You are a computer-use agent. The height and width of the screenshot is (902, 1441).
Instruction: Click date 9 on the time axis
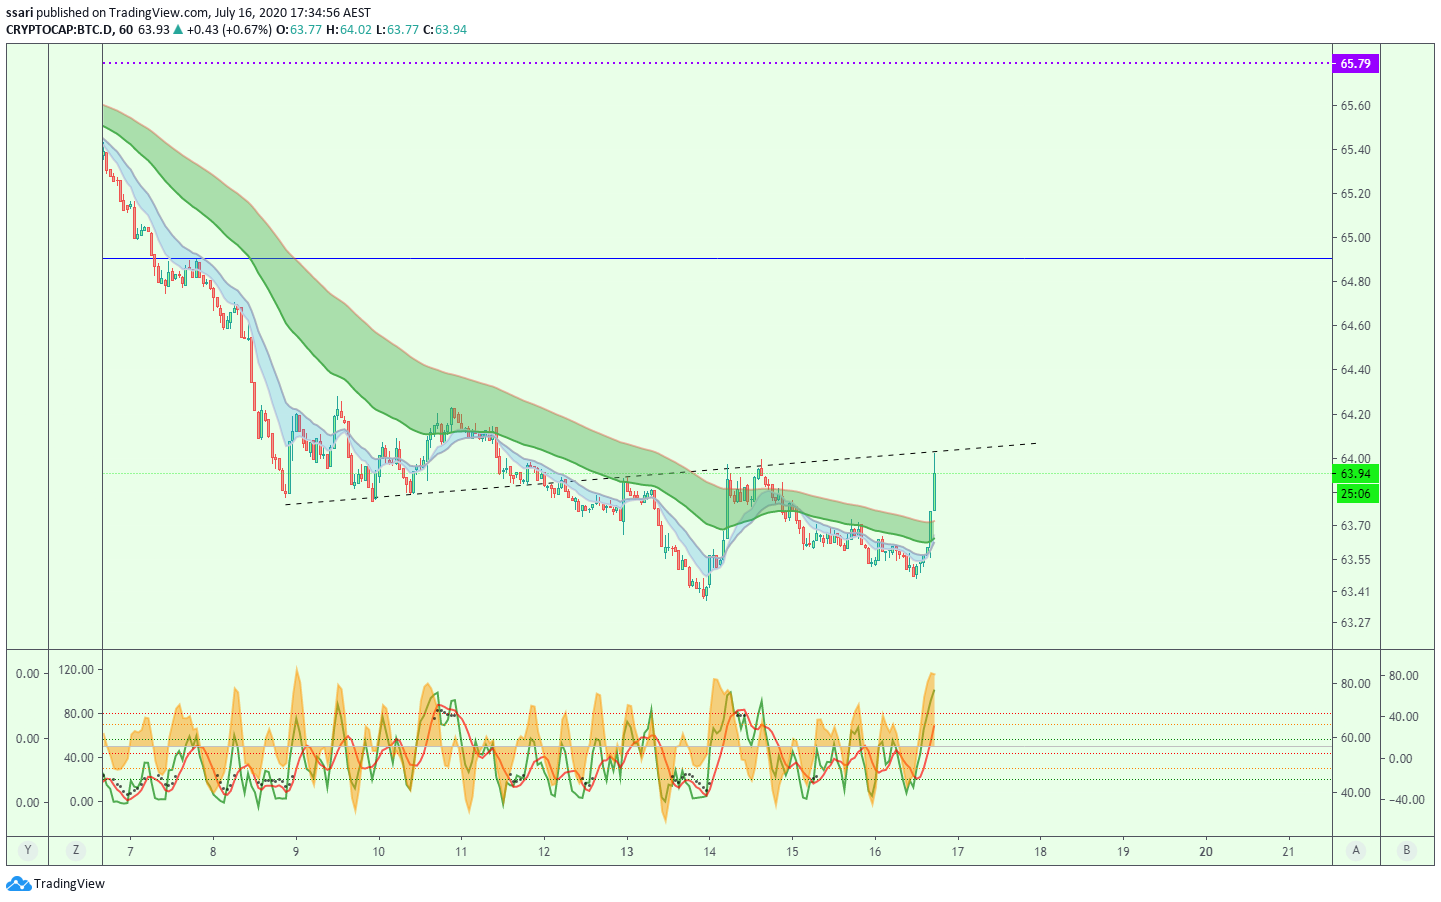point(296,852)
